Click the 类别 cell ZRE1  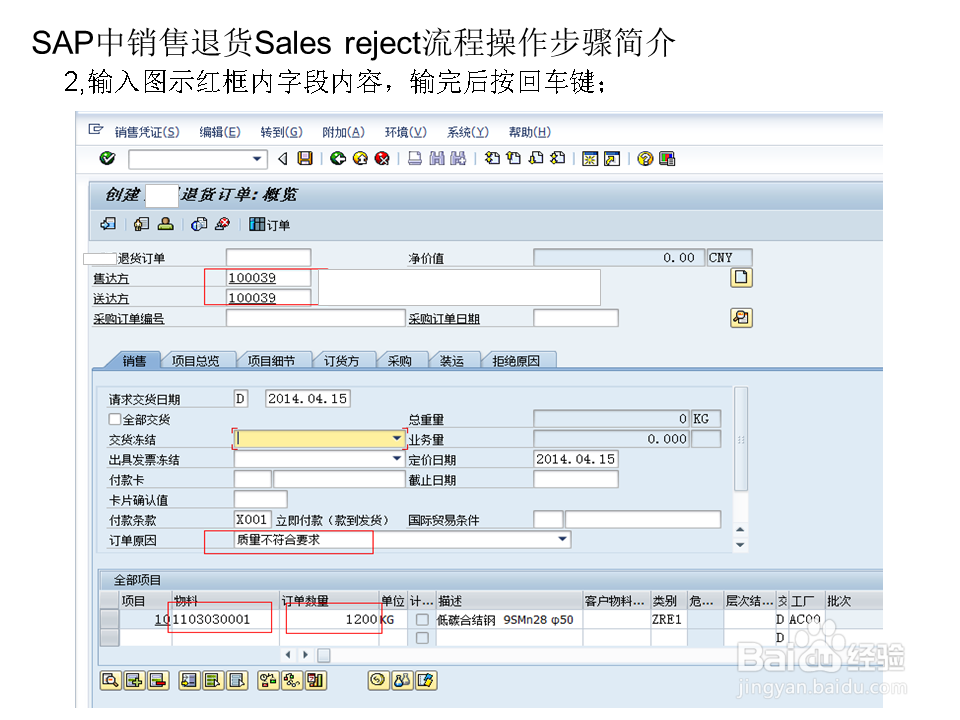pos(668,620)
